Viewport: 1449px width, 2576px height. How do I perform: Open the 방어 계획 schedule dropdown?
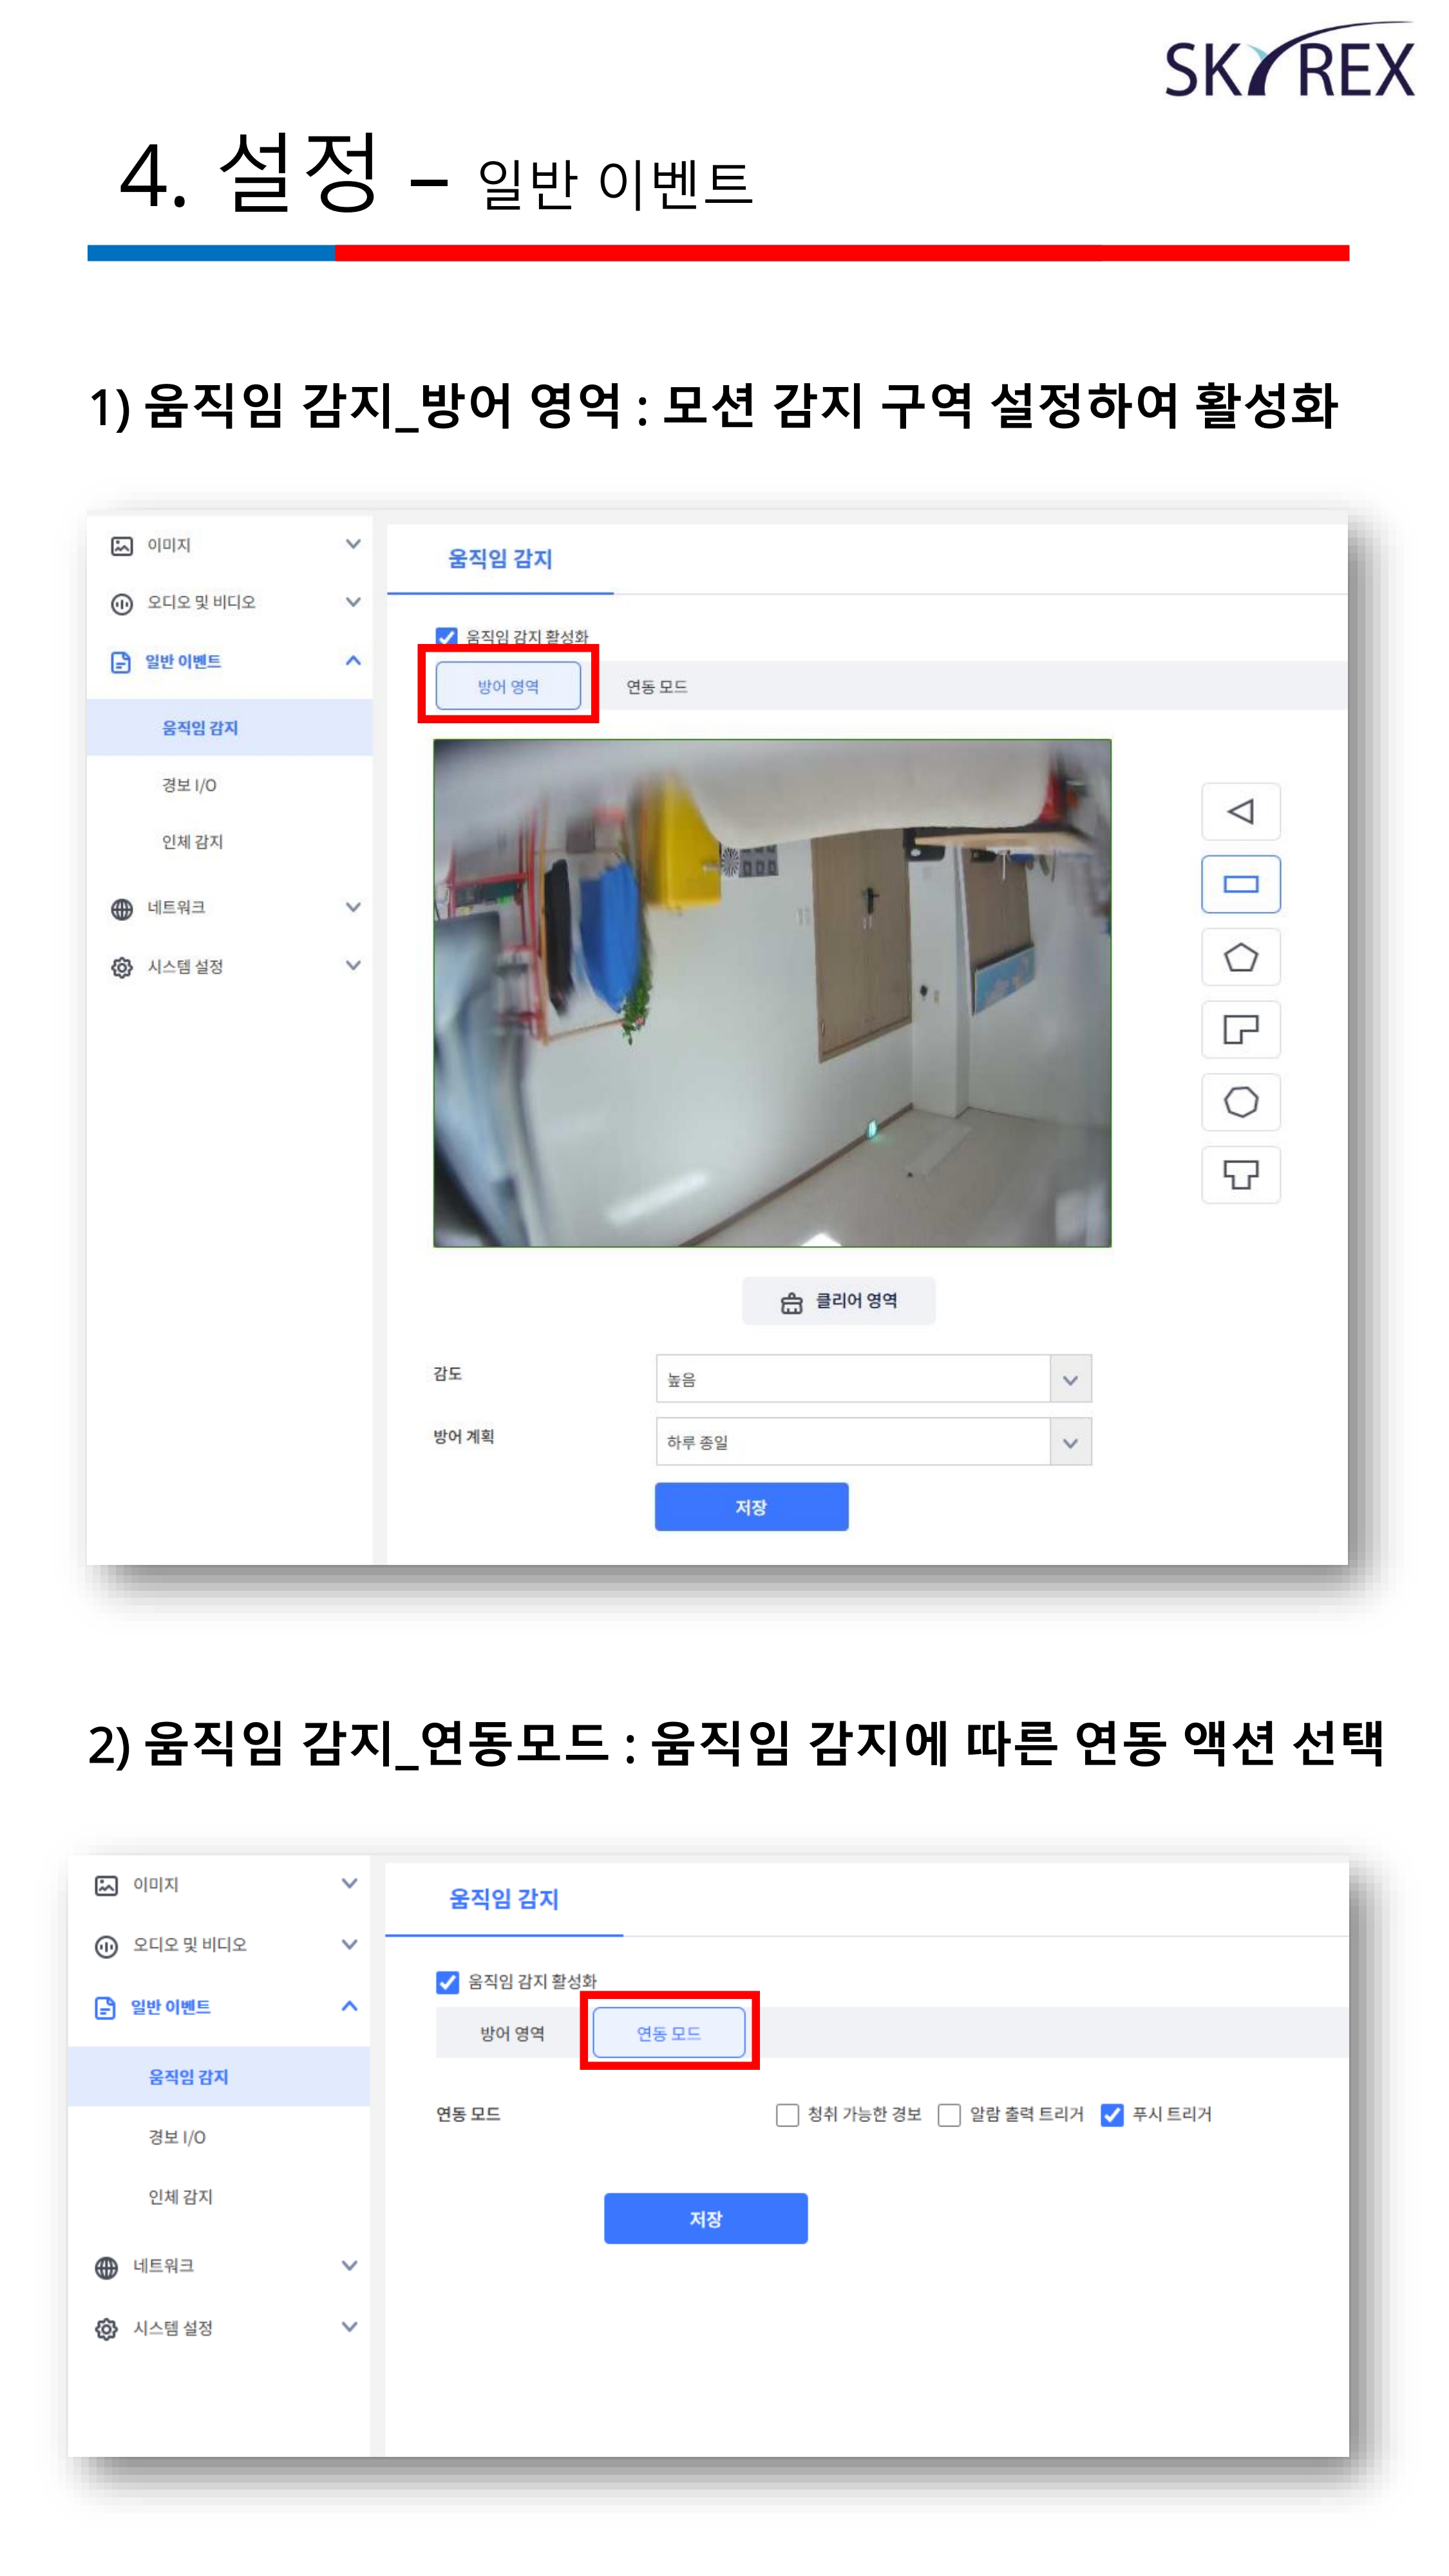(873, 1442)
